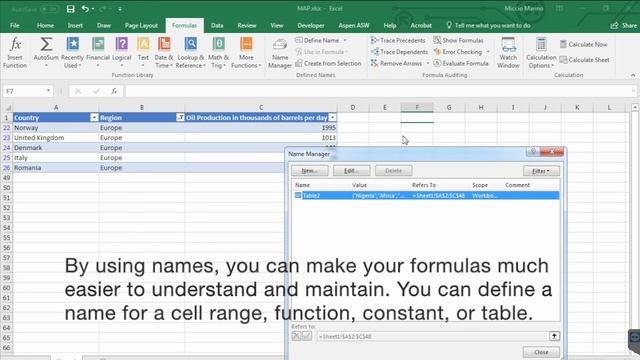The height and width of the screenshot is (360, 640).
Task: Click Error Checking
Action: [458, 52]
